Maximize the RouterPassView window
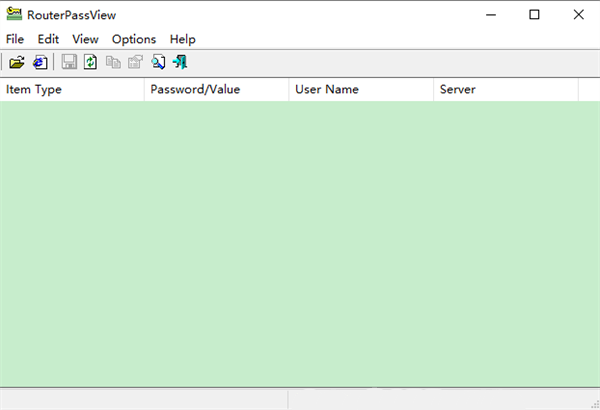This screenshot has height=410, width=600. point(534,15)
